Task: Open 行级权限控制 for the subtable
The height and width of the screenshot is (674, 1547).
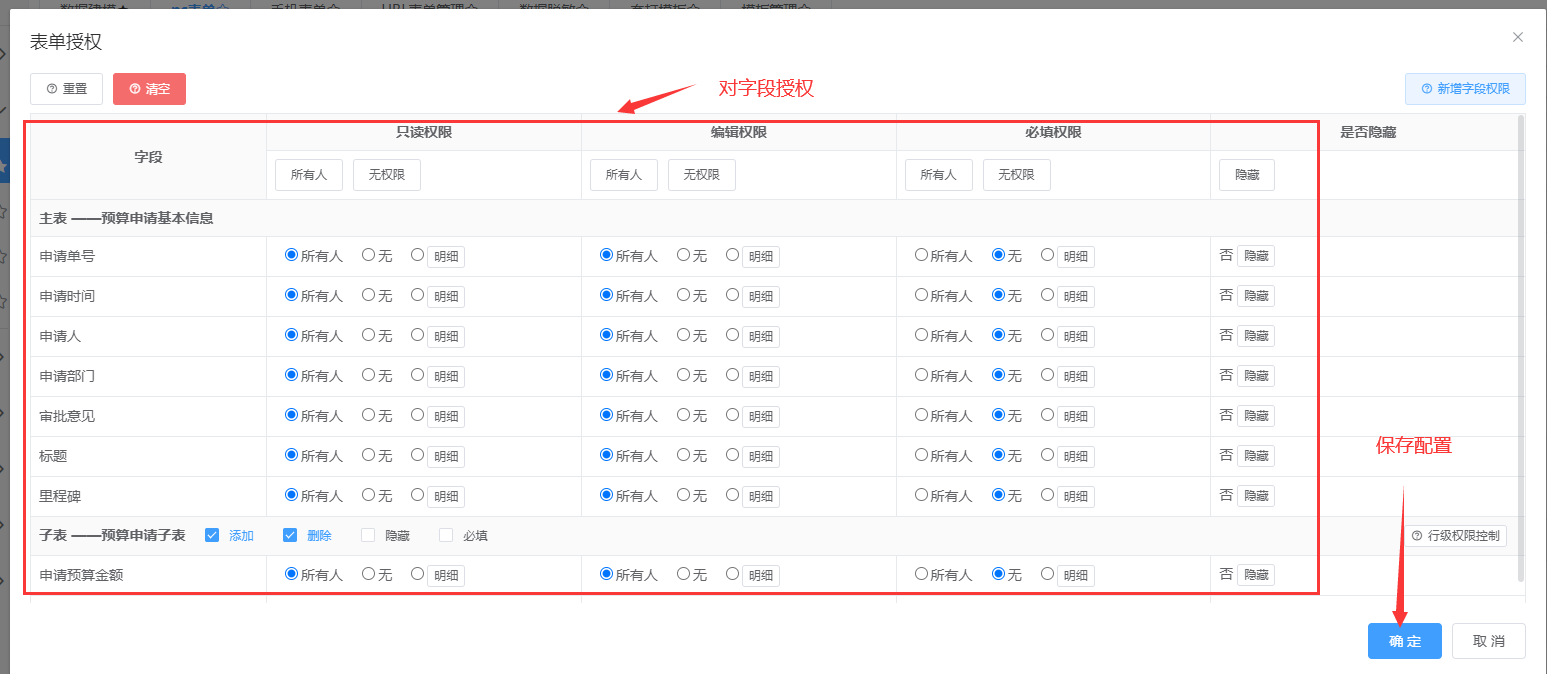Action: tap(1455, 536)
